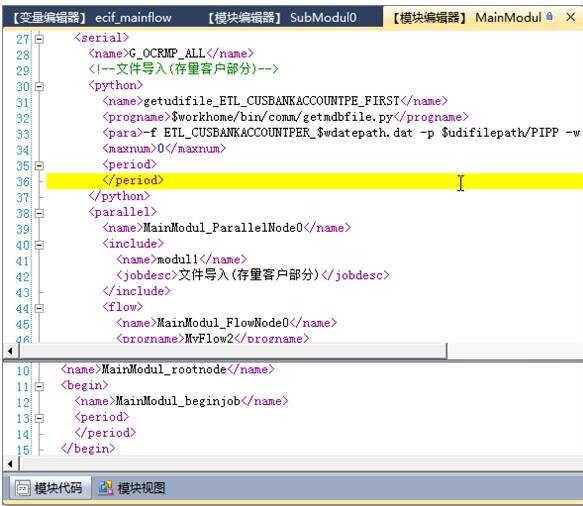Collapse the period fold marker on line 35
Screen dimensions: 583x506
tap(39, 165)
